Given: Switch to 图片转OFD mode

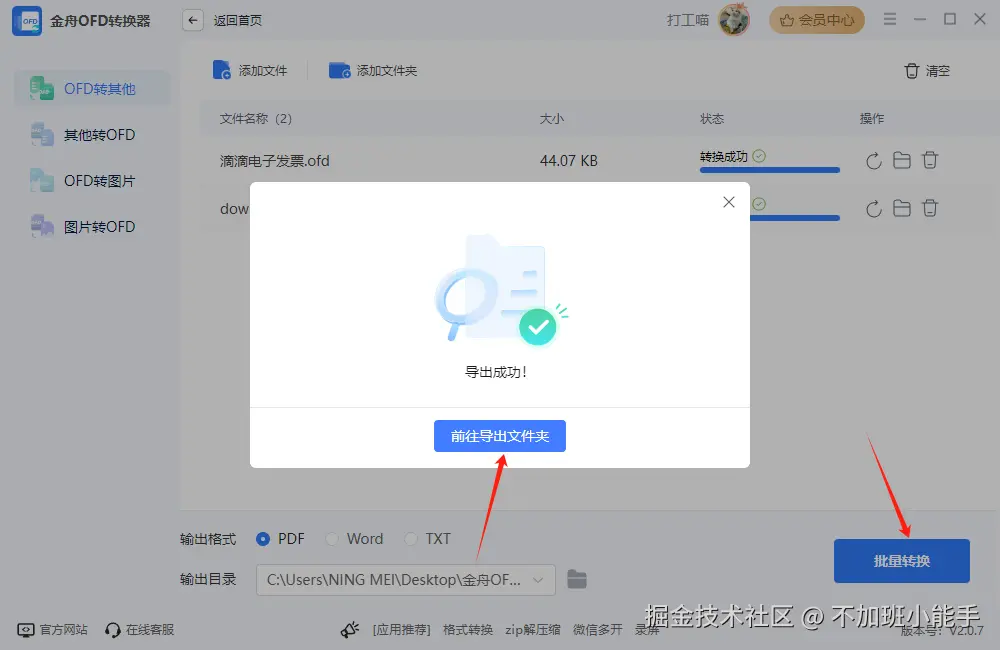Looking at the screenshot, I should (x=92, y=226).
